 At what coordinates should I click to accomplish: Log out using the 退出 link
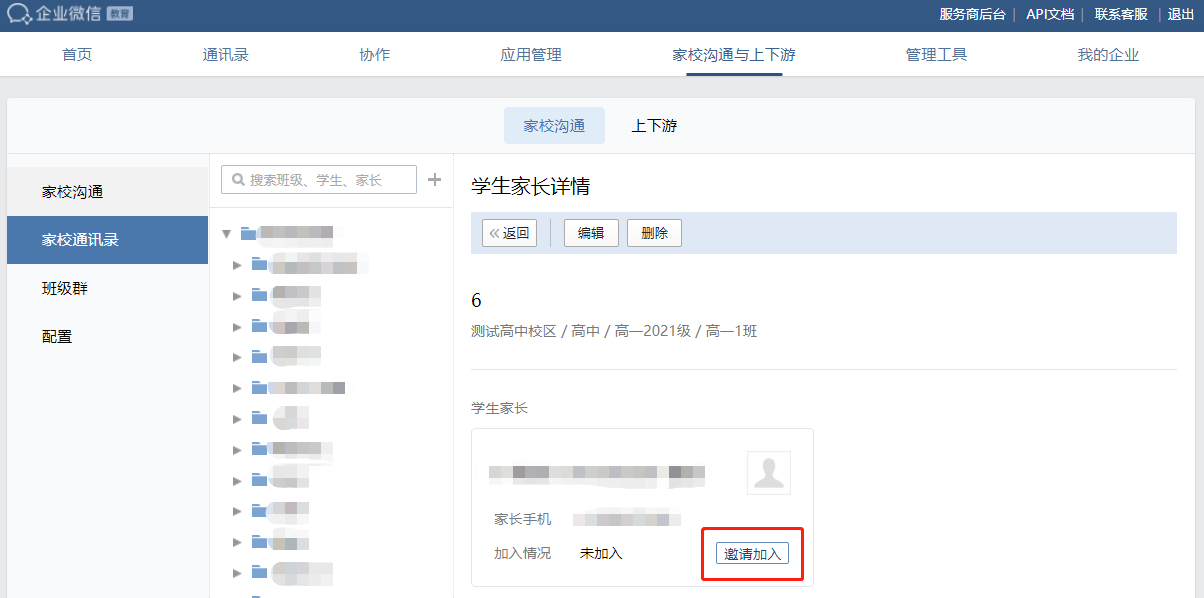(x=1181, y=14)
